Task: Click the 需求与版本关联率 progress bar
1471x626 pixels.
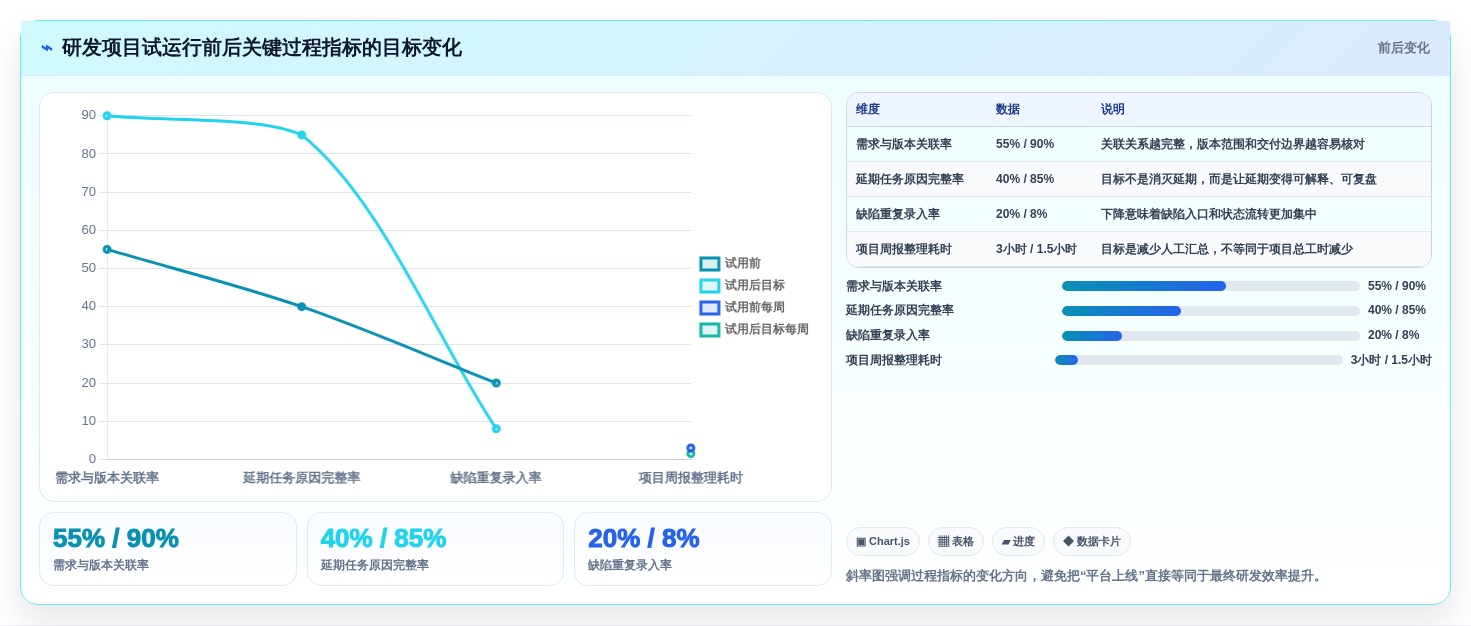Action: click(x=1211, y=286)
